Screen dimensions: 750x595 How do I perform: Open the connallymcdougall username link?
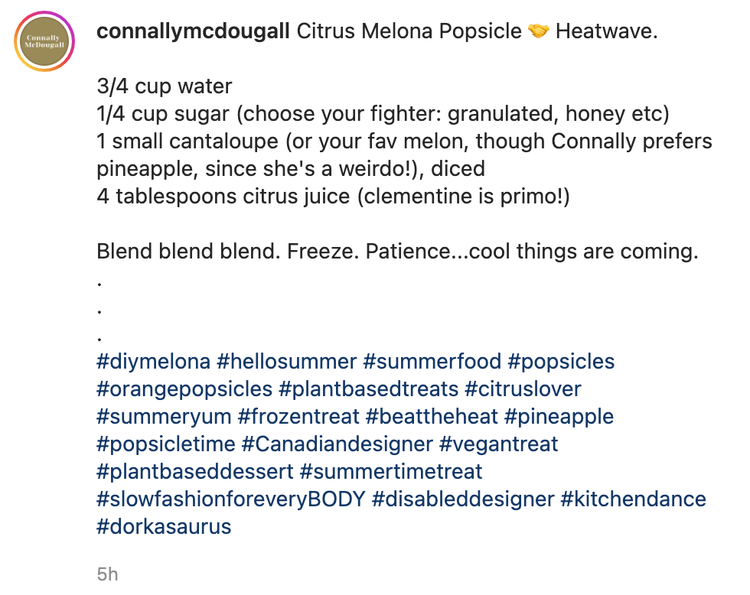(193, 31)
